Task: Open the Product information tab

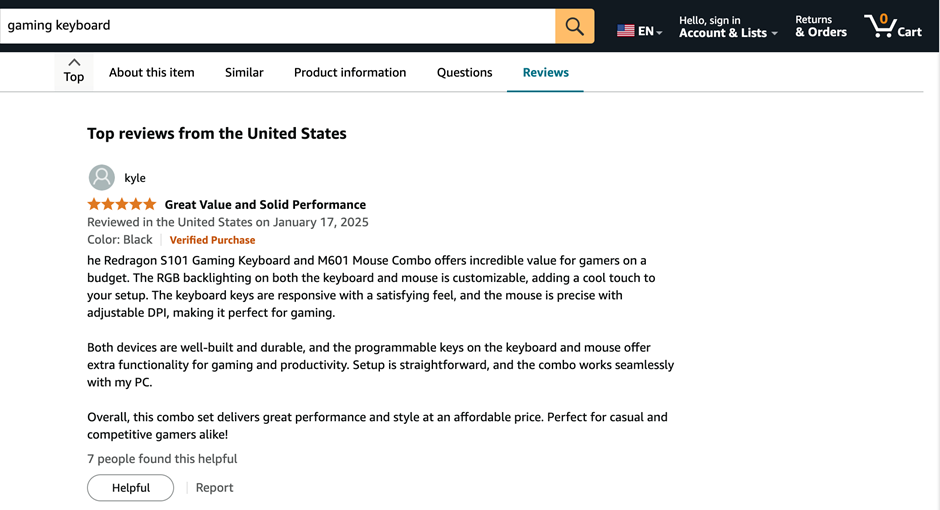Action: coord(350,72)
